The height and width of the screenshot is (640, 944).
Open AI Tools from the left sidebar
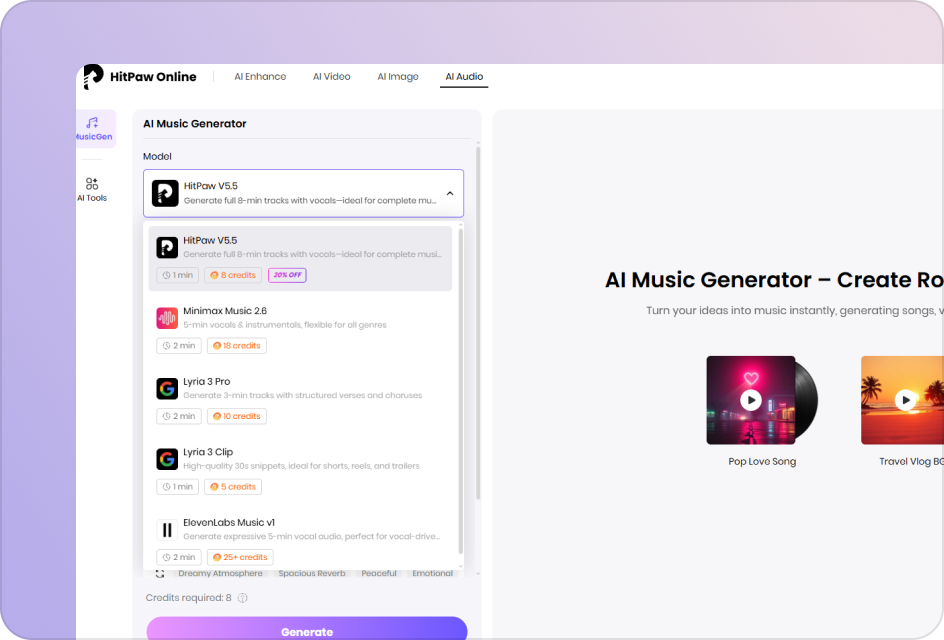point(91,189)
